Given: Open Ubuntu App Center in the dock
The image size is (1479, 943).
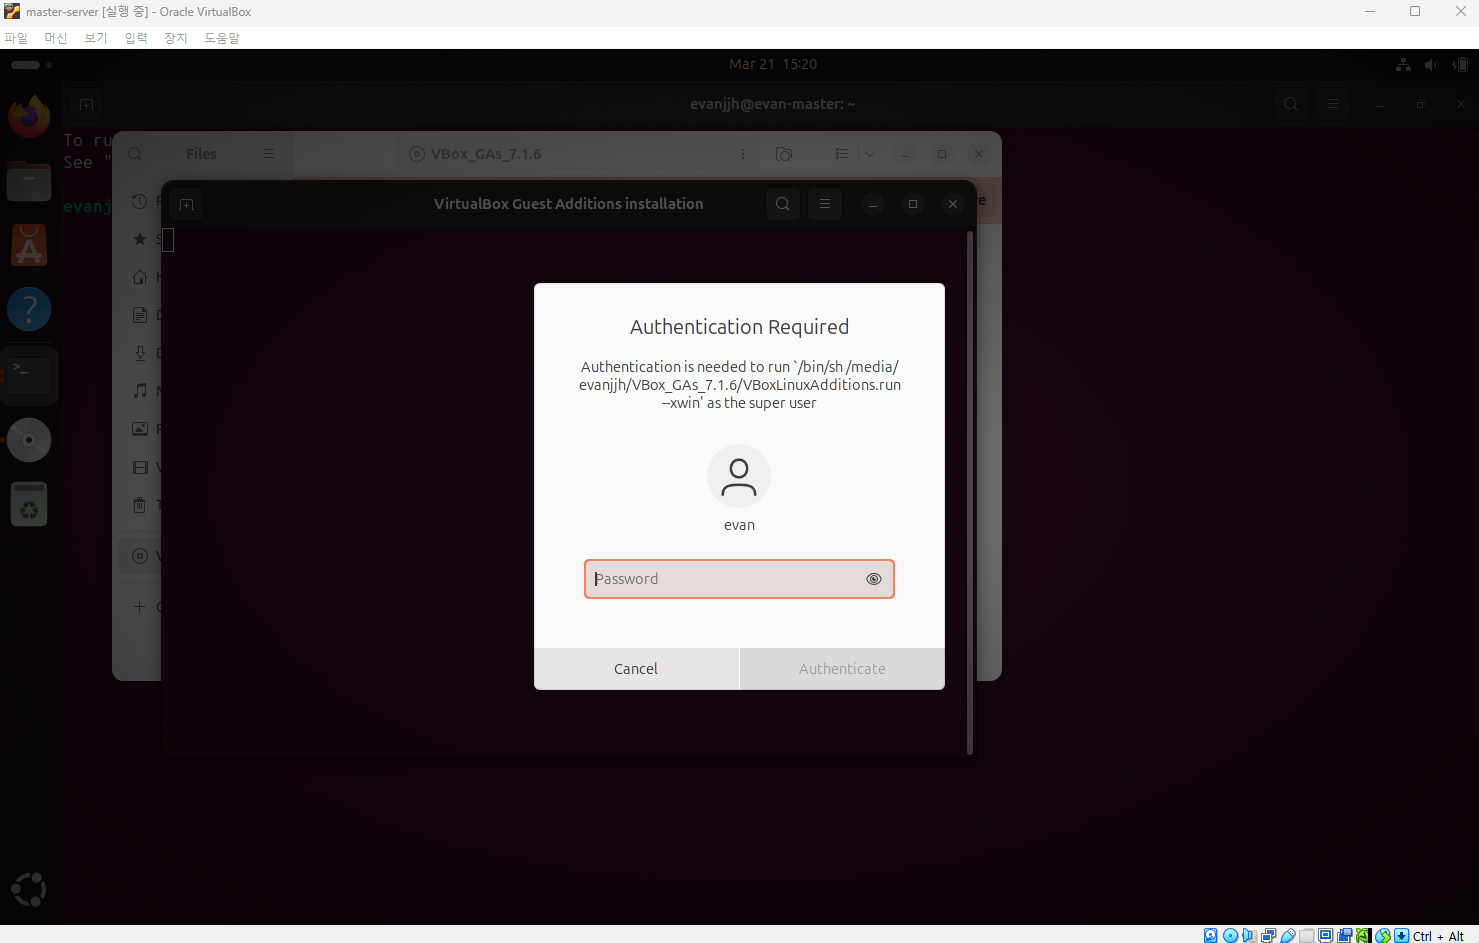Looking at the screenshot, I should (x=29, y=245).
